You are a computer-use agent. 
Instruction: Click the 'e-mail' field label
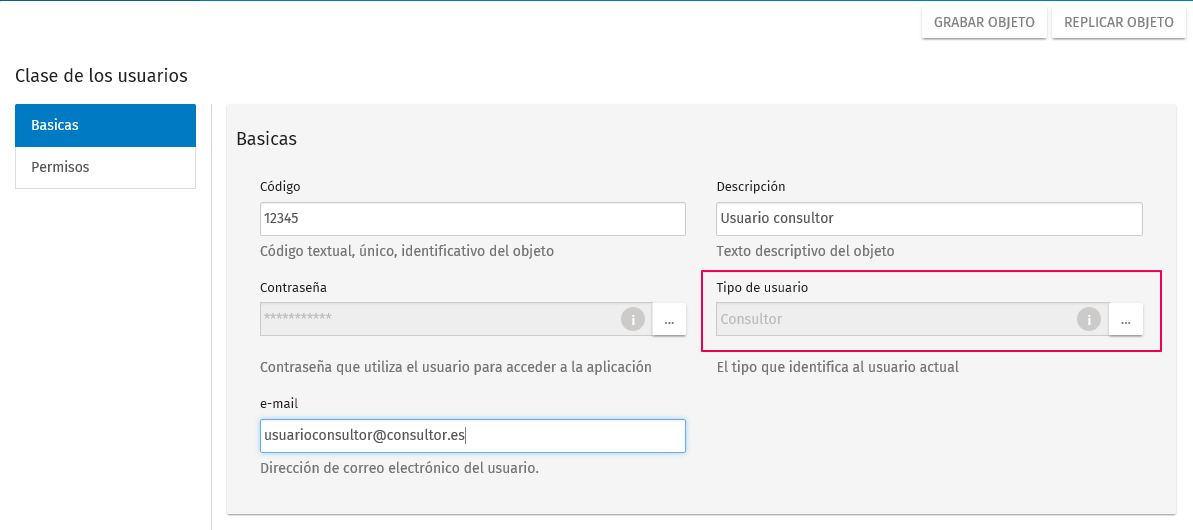[x=278, y=404]
